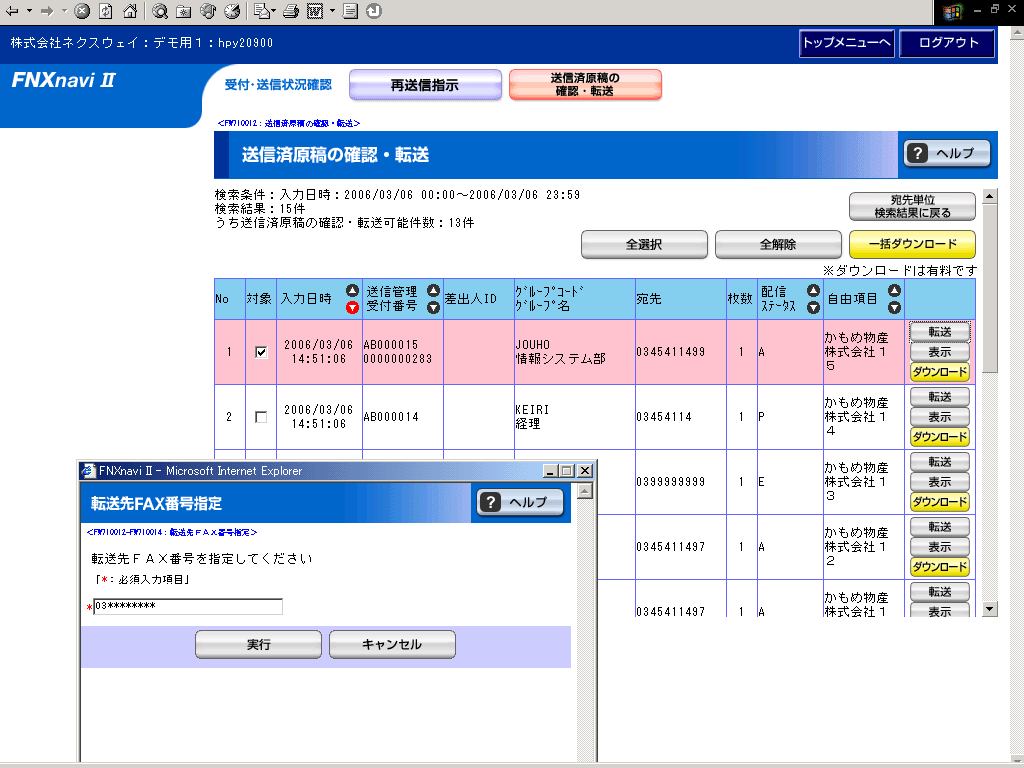Viewport: 1024px width, 768px height.
Task: Open the browser Search icon
Action: click(x=160, y=12)
